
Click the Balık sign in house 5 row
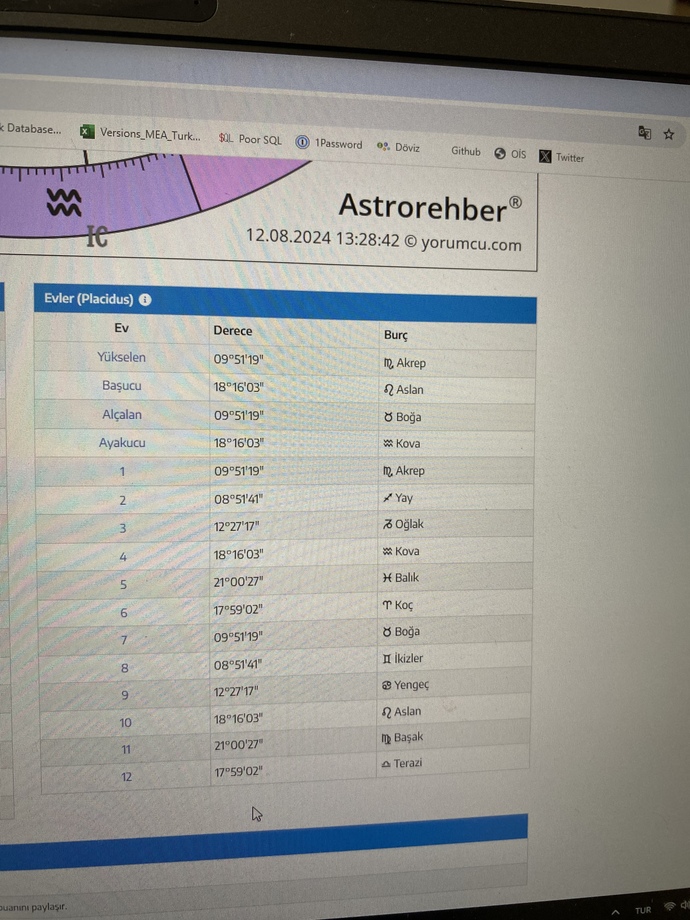click(401, 578)
